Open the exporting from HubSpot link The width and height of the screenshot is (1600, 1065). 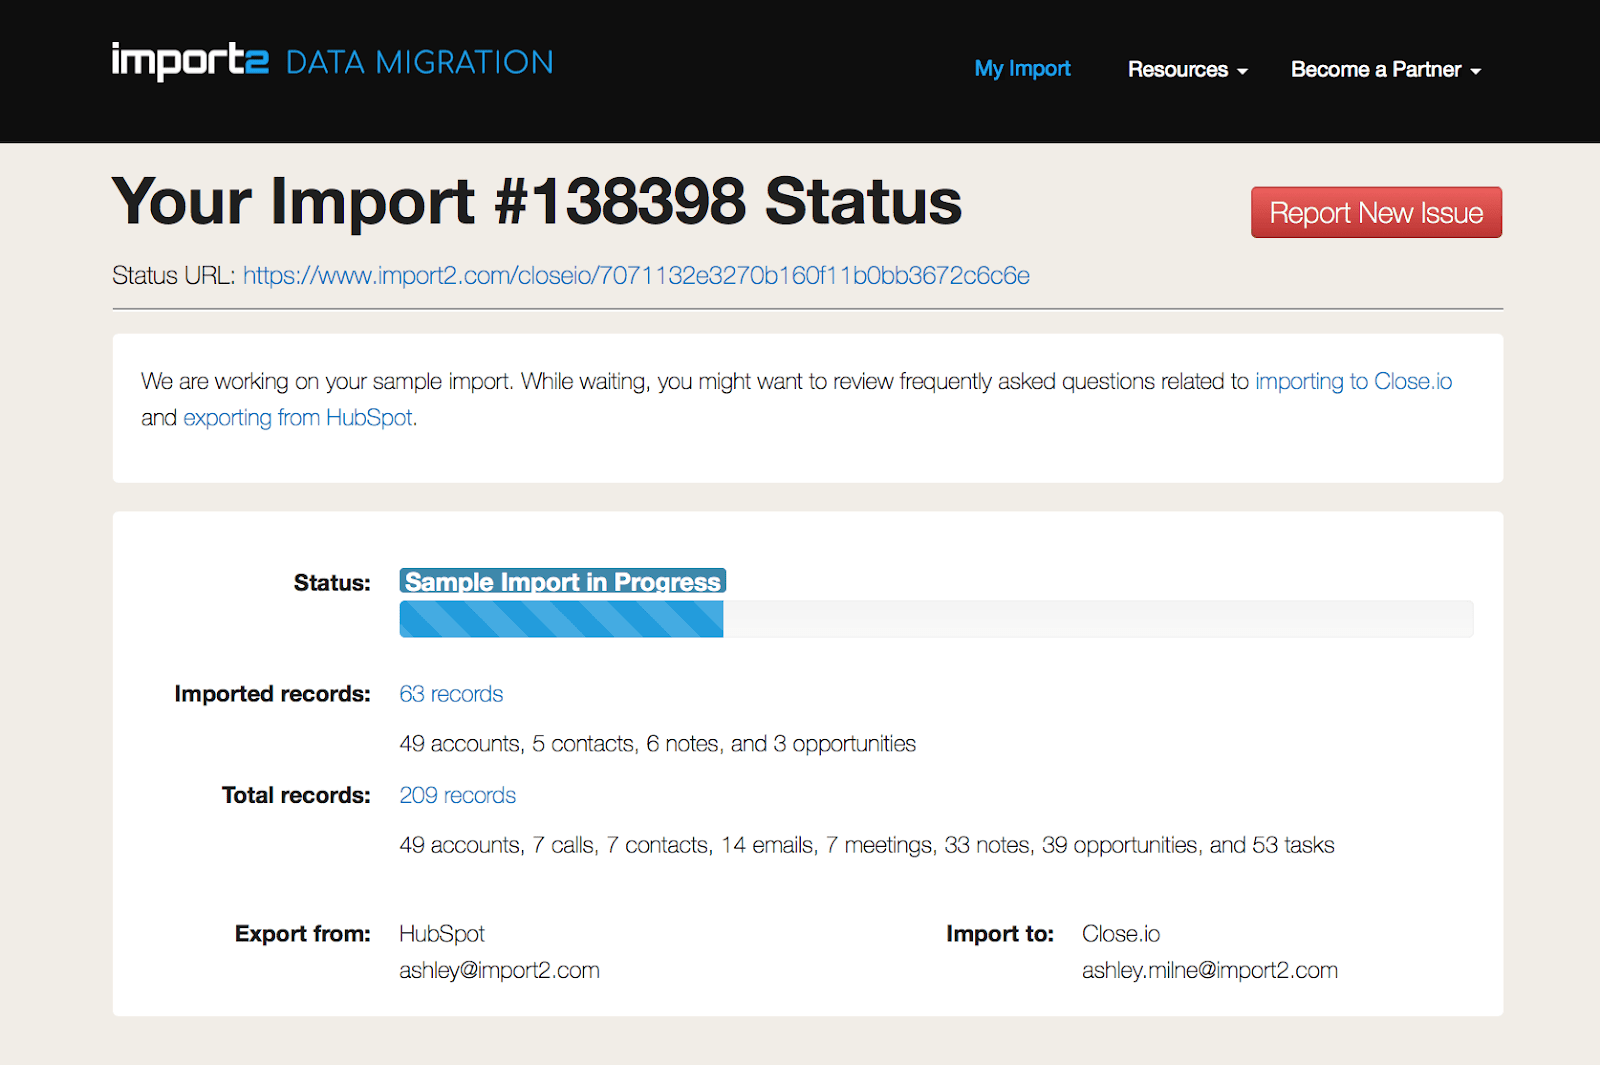tap(298, 418)
